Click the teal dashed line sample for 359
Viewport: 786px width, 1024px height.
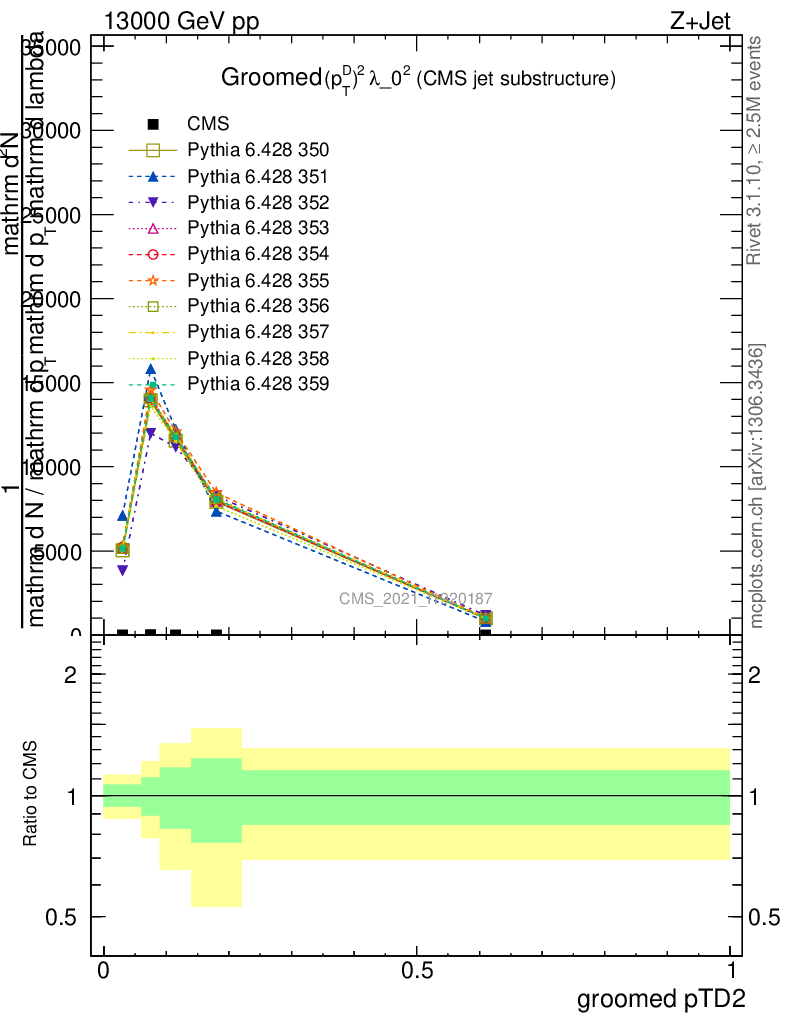[153, 384]
